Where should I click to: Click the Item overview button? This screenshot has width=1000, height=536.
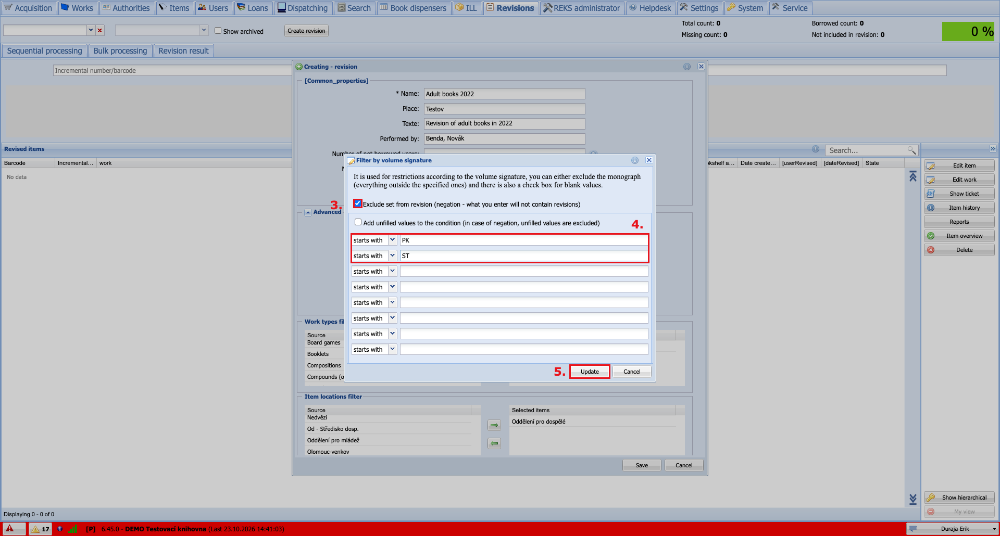(959, 236)
